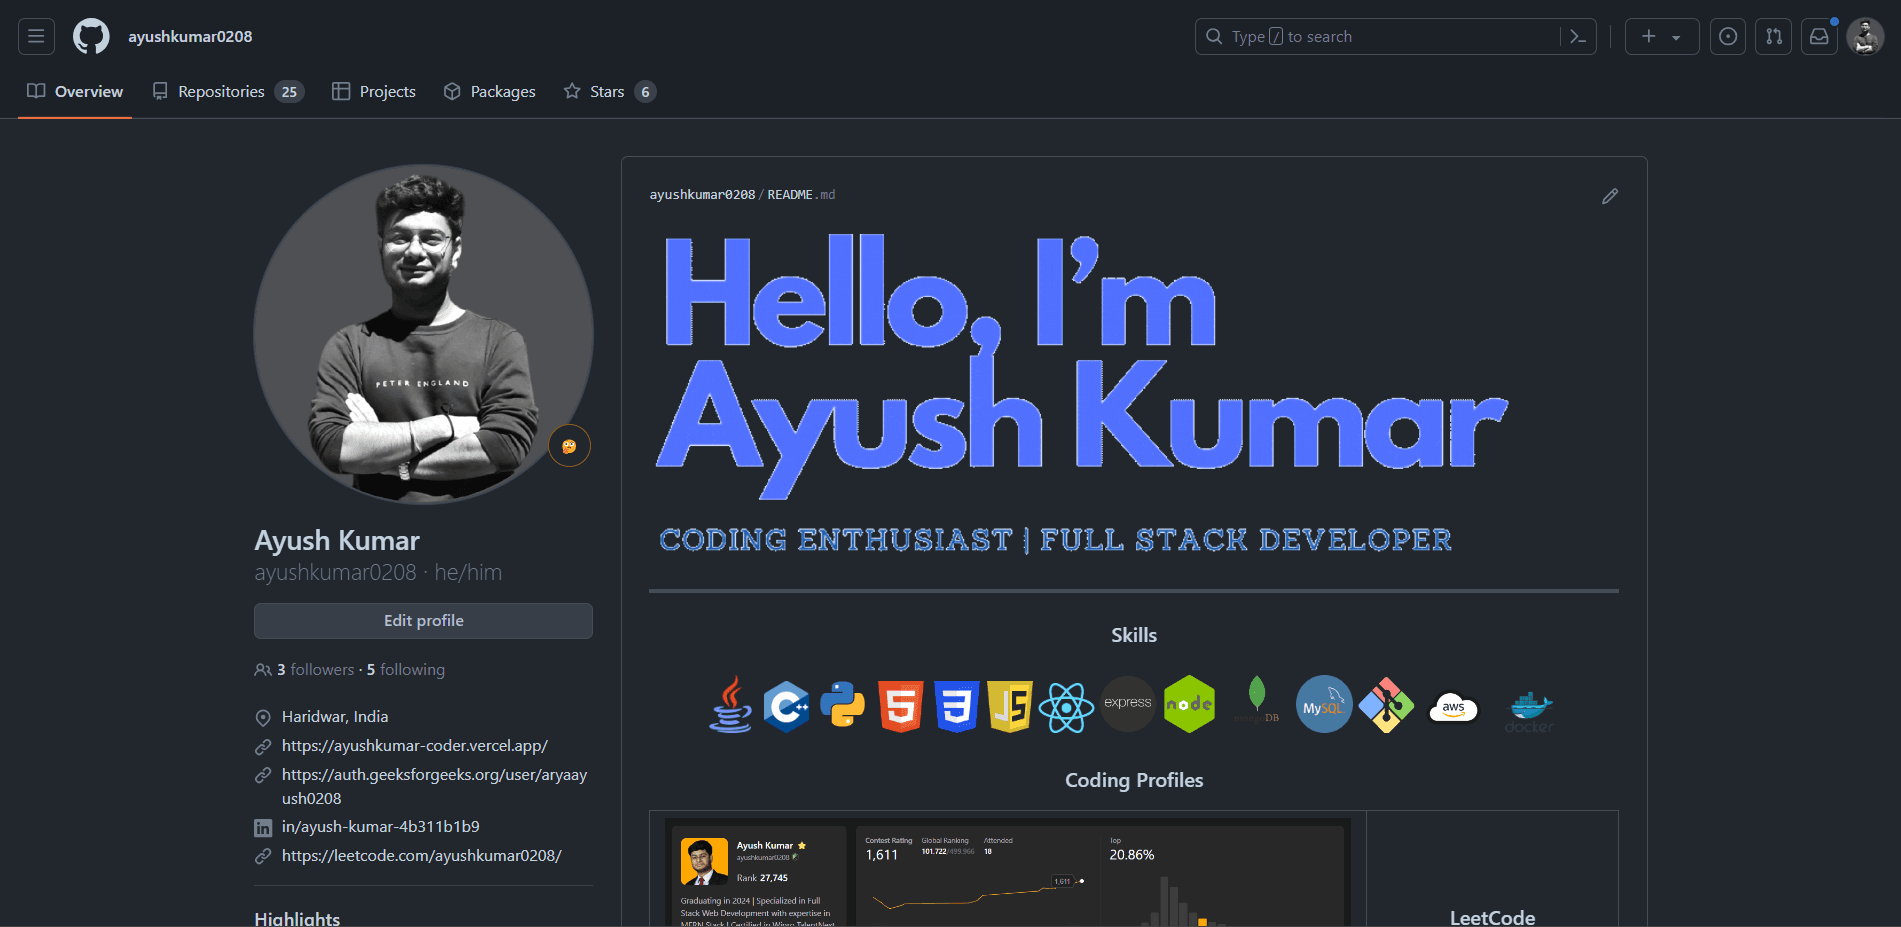
Task: Open the Issues icon in header
Action: point(1727,37)
